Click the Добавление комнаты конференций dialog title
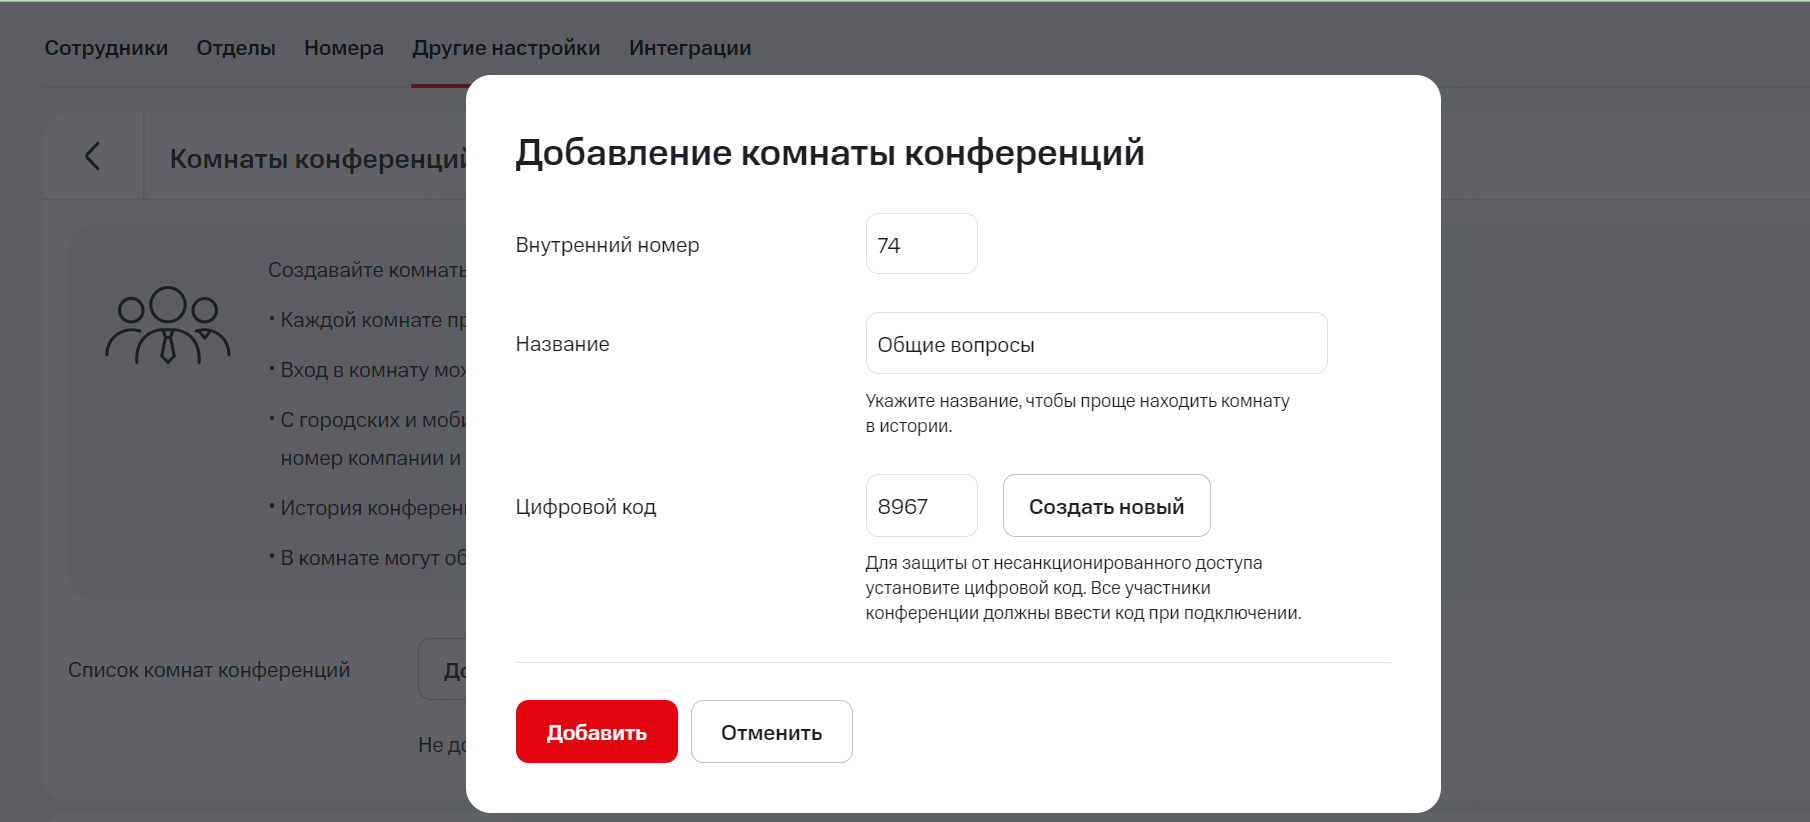This screenshot has width=1810, height=822. point(829,153)
